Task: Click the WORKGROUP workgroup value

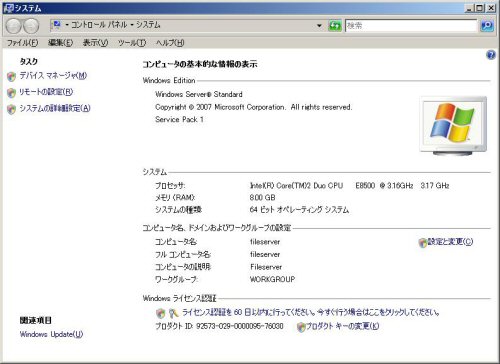Action: point(272,279)
